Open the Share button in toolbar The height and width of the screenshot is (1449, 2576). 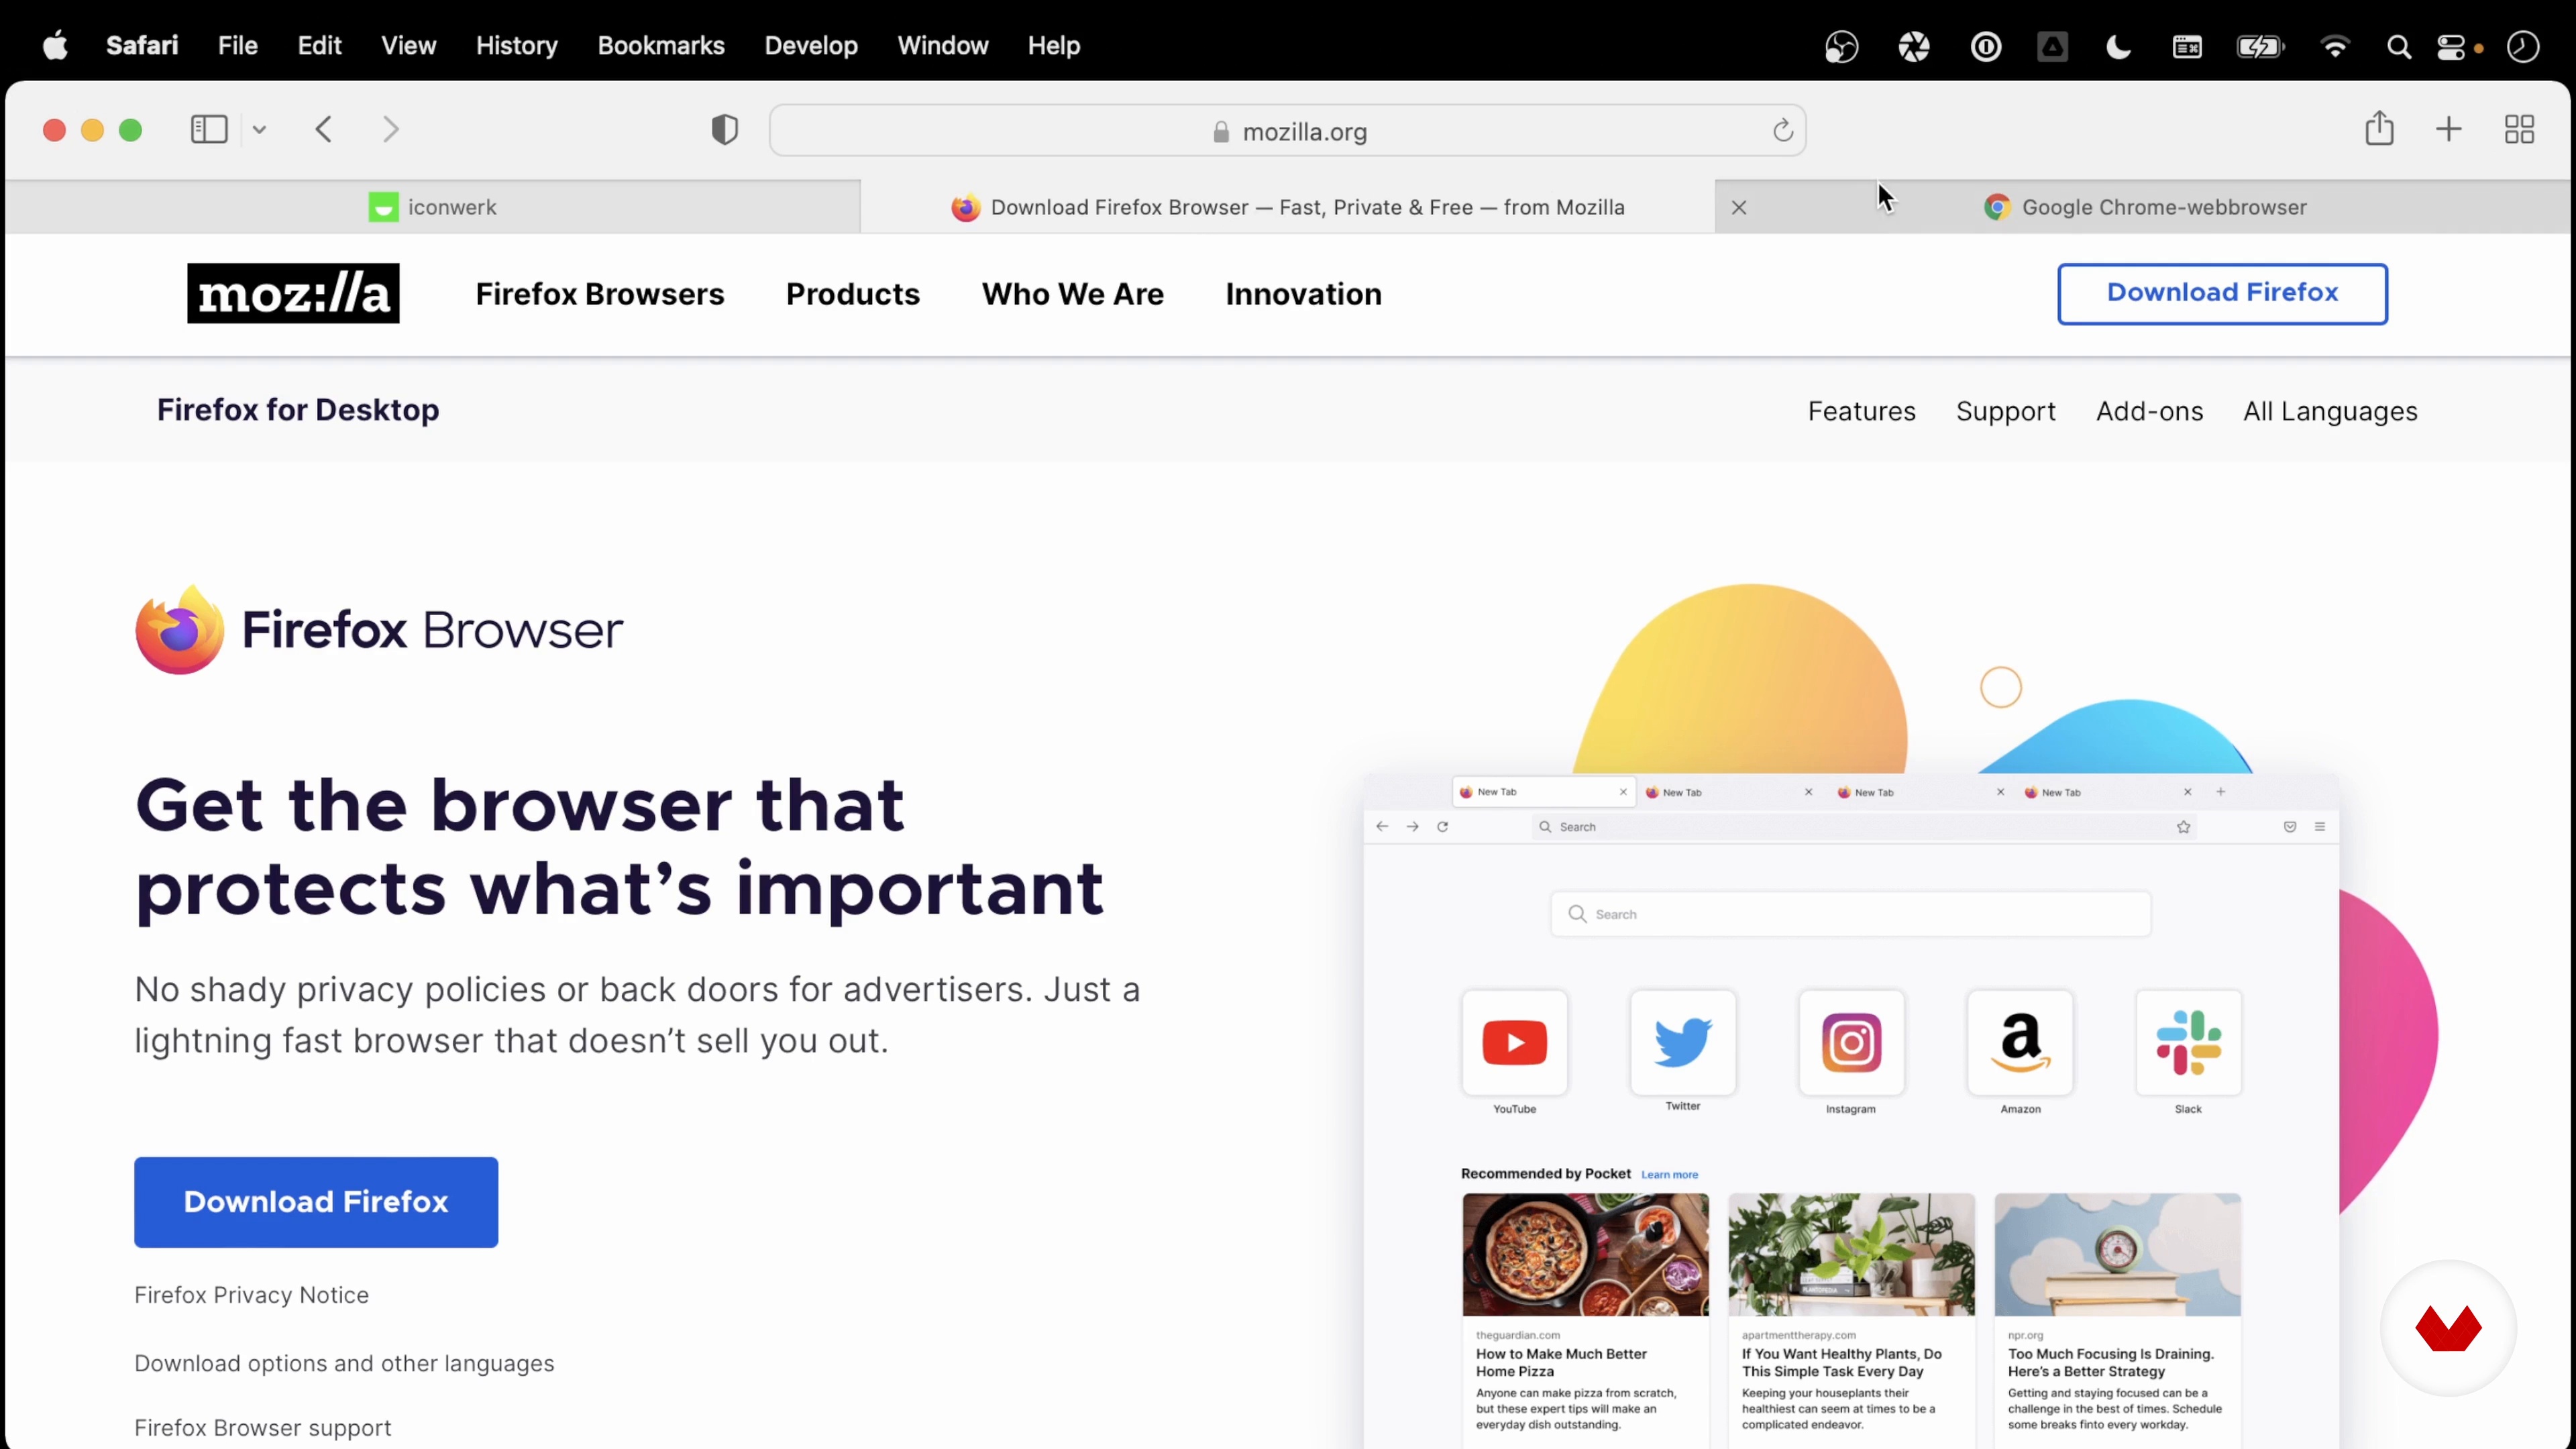[2379, 128]
